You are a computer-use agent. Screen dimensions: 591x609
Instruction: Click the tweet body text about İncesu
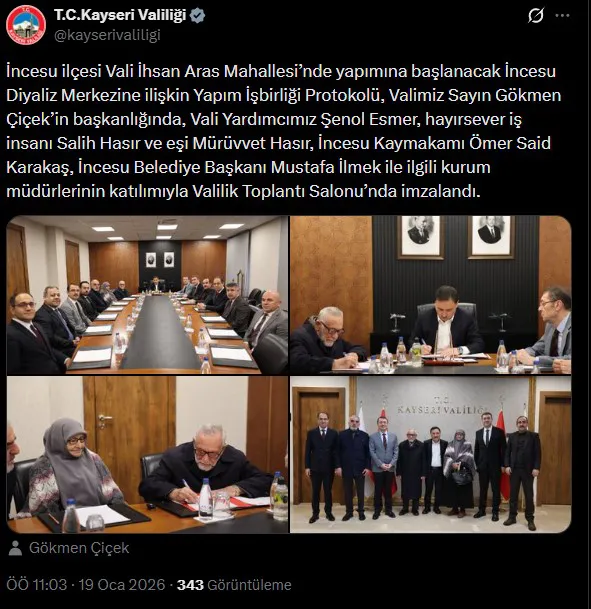click(x=283, y=131)
